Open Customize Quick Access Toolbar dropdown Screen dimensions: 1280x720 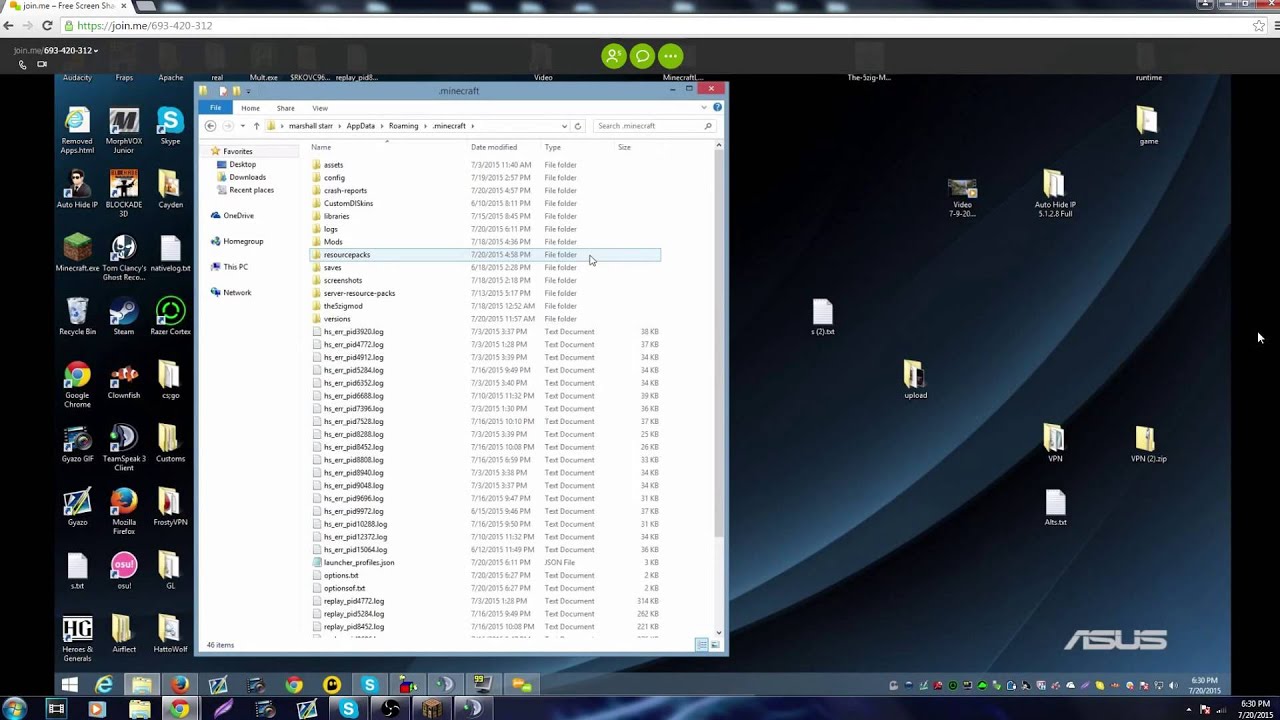(x=248, y=91)
